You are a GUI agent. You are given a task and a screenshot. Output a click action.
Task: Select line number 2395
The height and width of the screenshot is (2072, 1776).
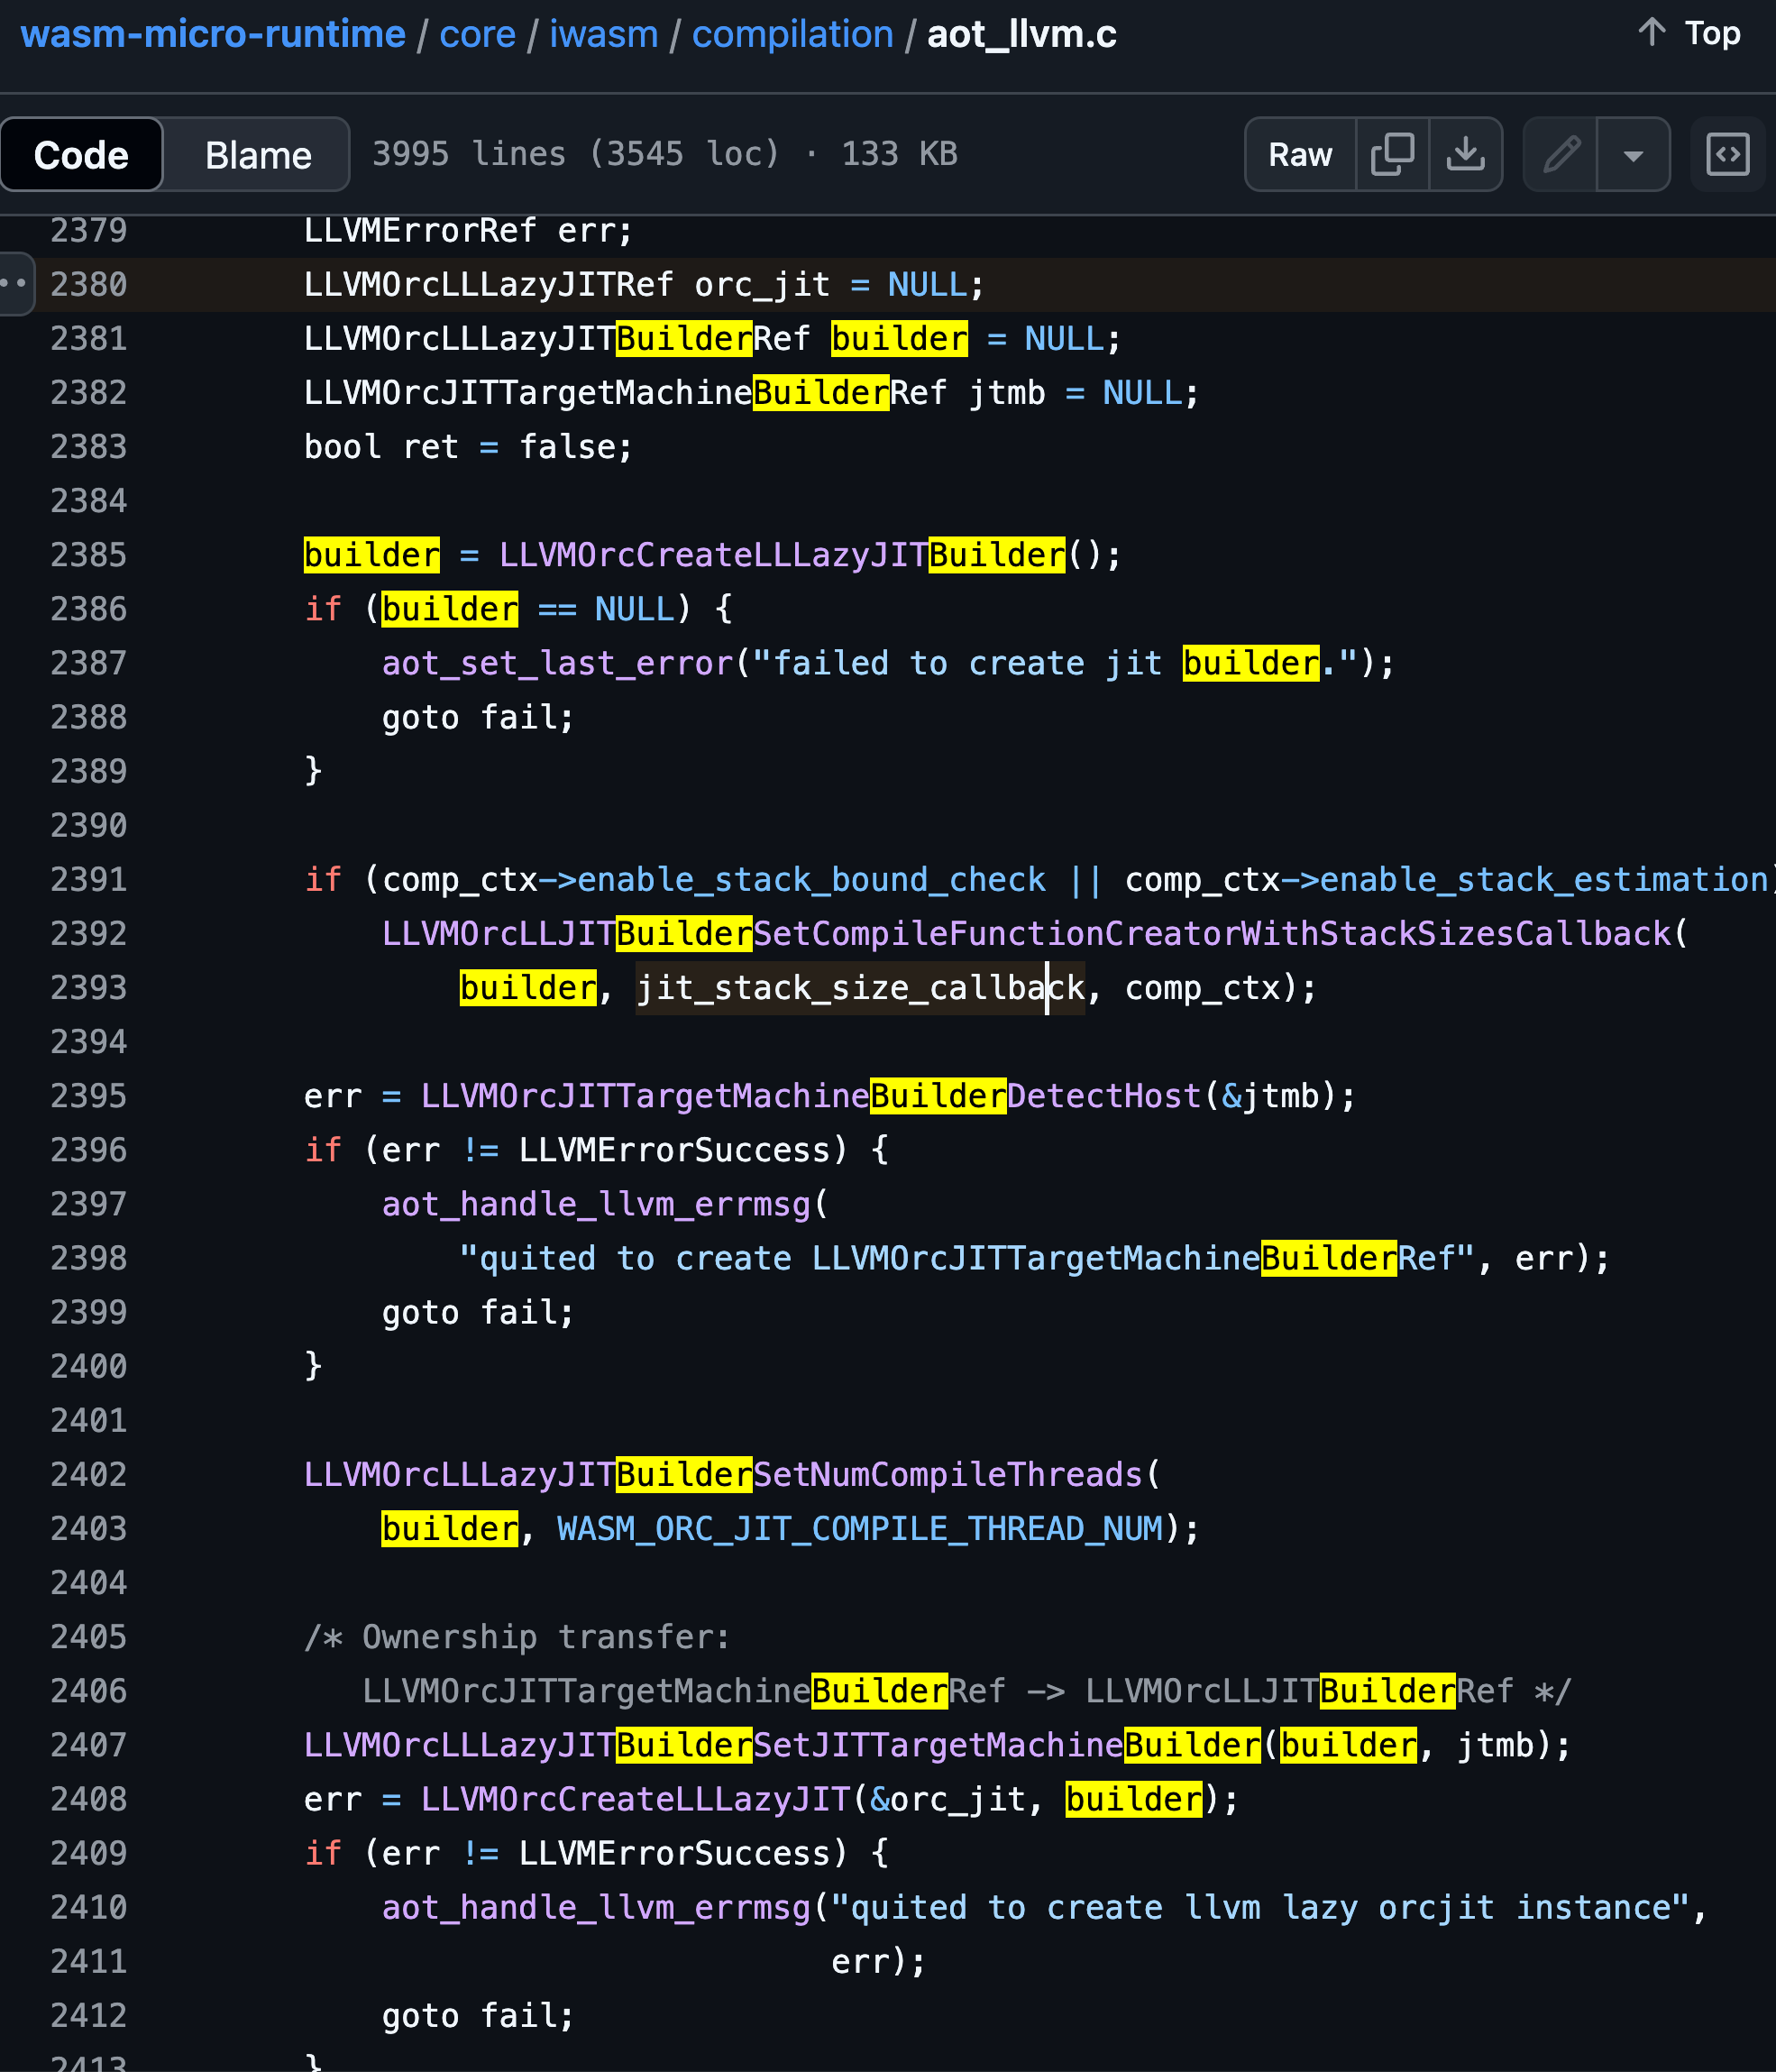89,1095
